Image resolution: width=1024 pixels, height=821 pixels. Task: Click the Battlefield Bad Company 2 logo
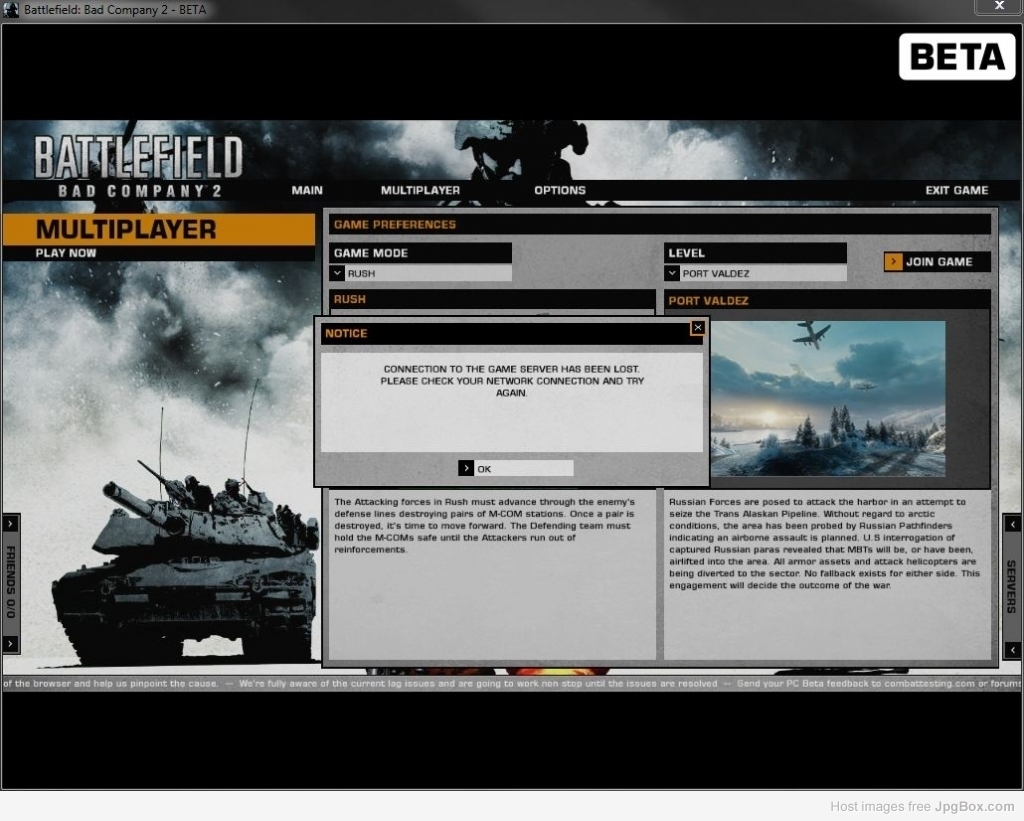[138, 166]
